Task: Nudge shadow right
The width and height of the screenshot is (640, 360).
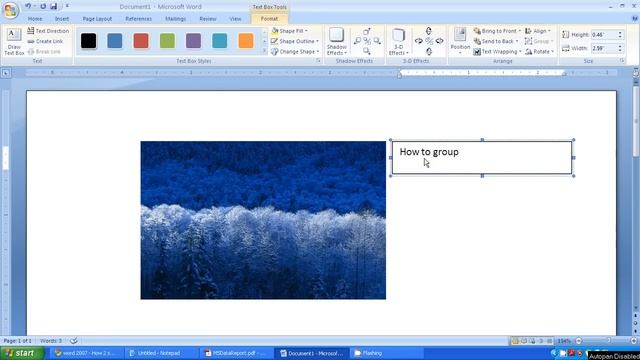Action: 377,41
